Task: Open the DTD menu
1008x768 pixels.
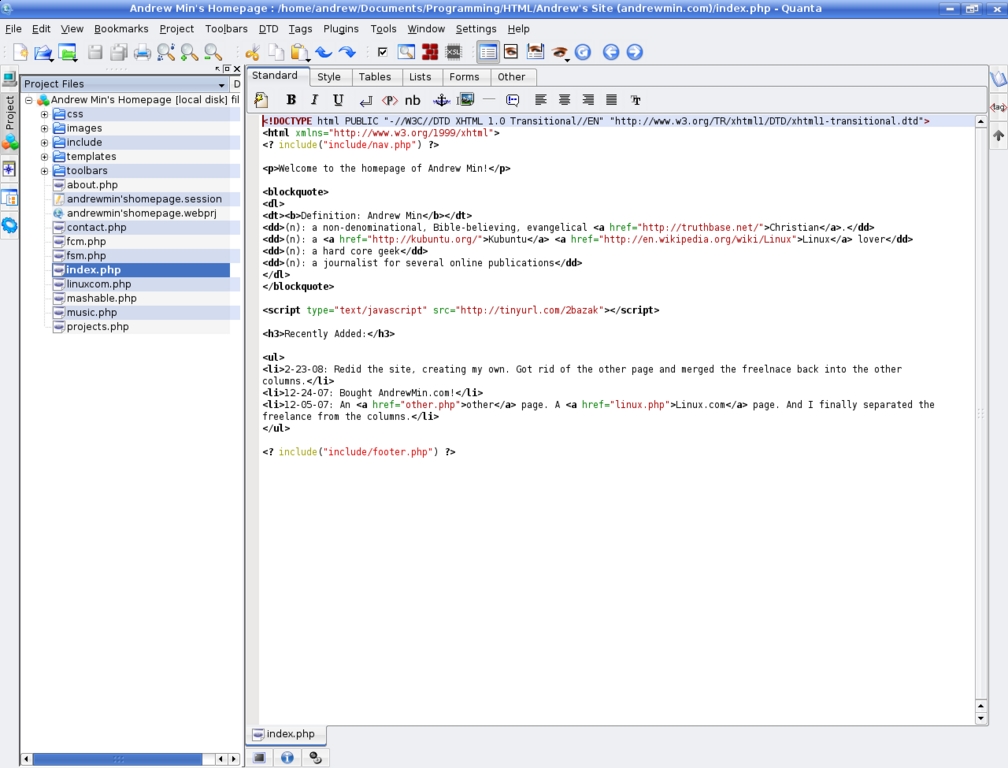Action: (268, 29)
